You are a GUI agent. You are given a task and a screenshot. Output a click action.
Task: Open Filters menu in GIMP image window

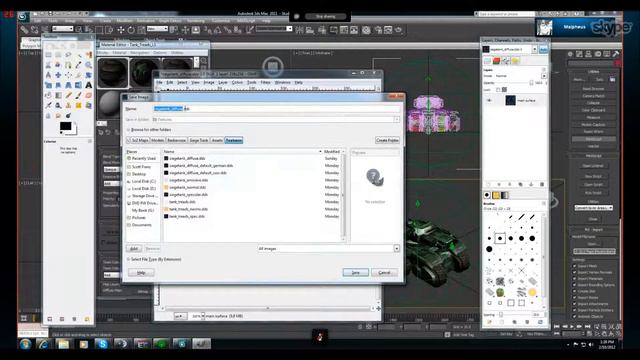click(x=265, y=82)
